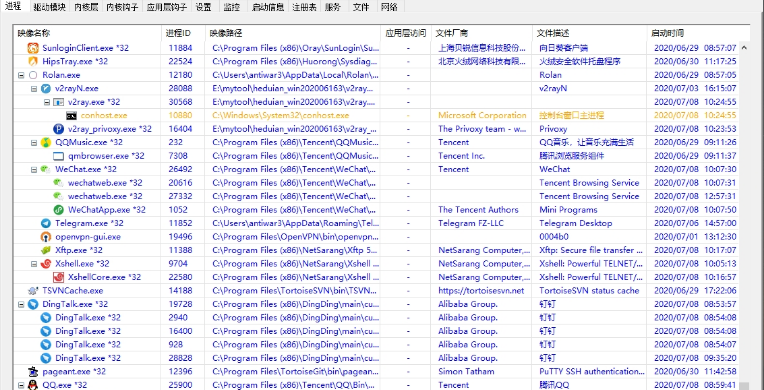Collapse the Rolan.exe process tree
The image size is (764, 390).
21,75
